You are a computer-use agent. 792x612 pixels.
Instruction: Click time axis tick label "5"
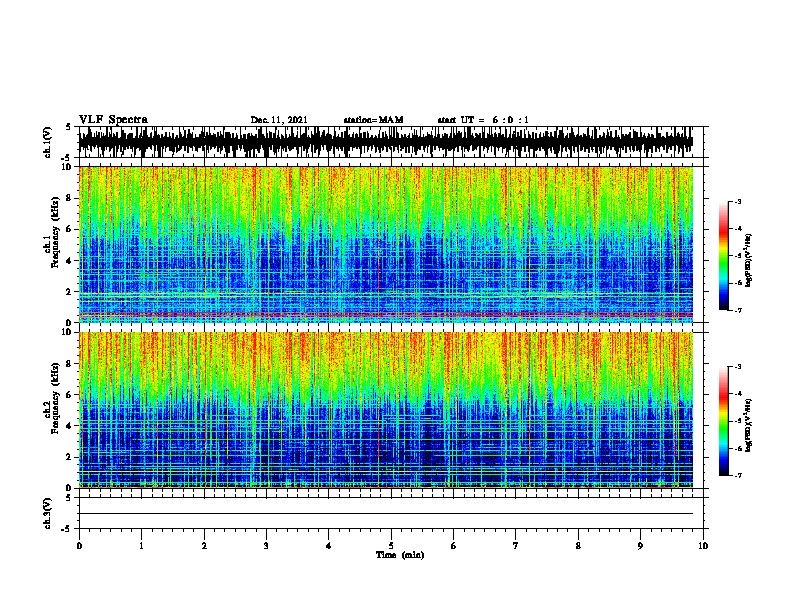point(391,545)
